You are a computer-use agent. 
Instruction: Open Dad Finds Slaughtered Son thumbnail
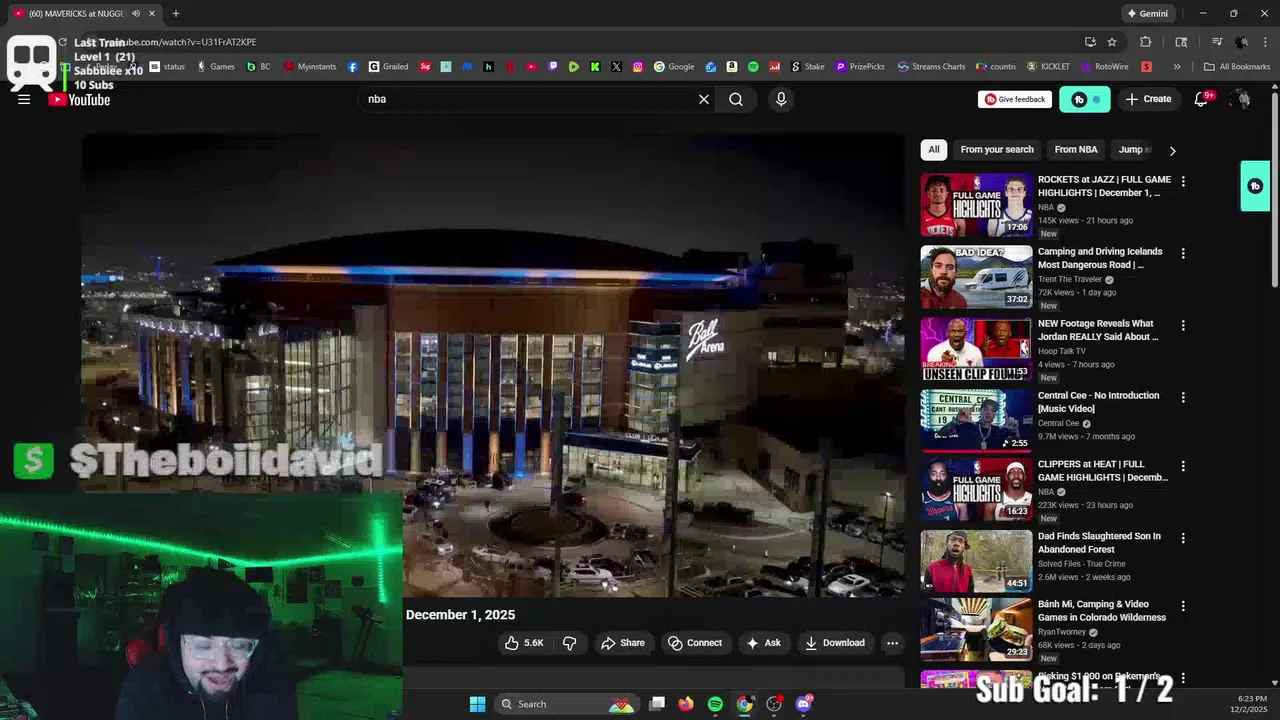coord(976,561)
